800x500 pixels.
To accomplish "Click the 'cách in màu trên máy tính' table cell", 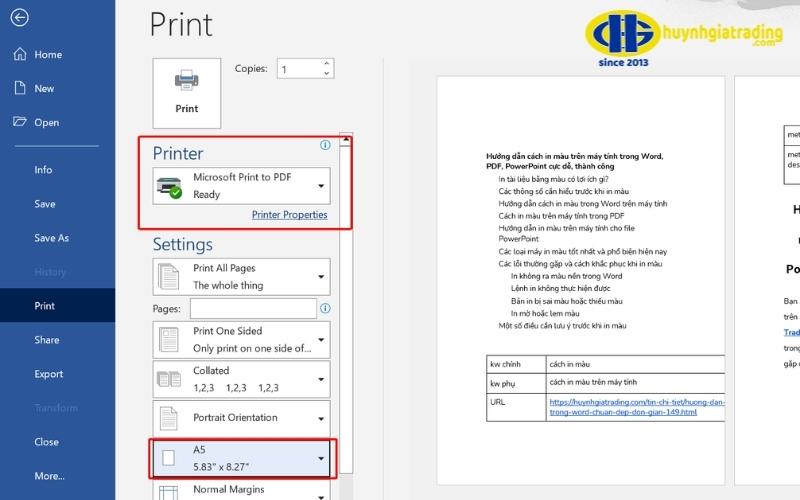I will click(635, 383).
